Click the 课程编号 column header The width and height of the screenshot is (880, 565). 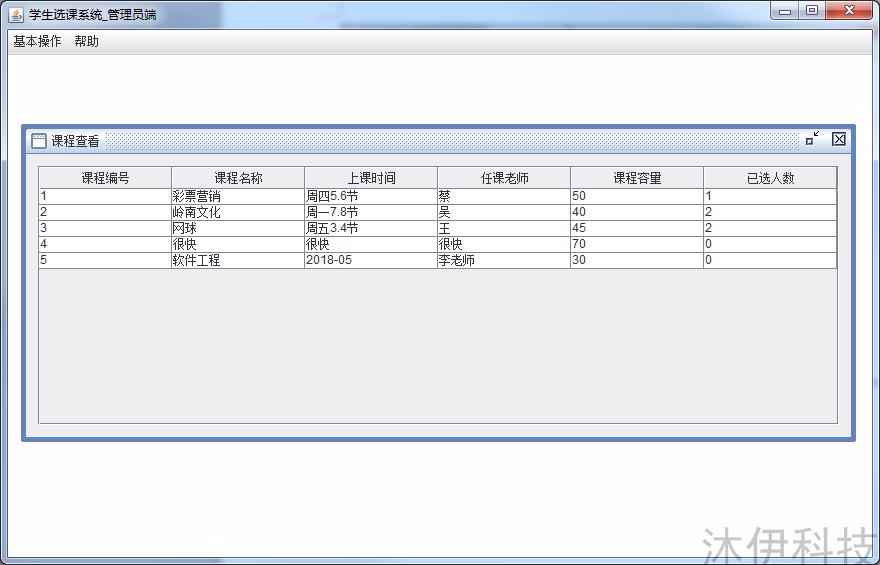pyautogui.click(x=105, y=178)
